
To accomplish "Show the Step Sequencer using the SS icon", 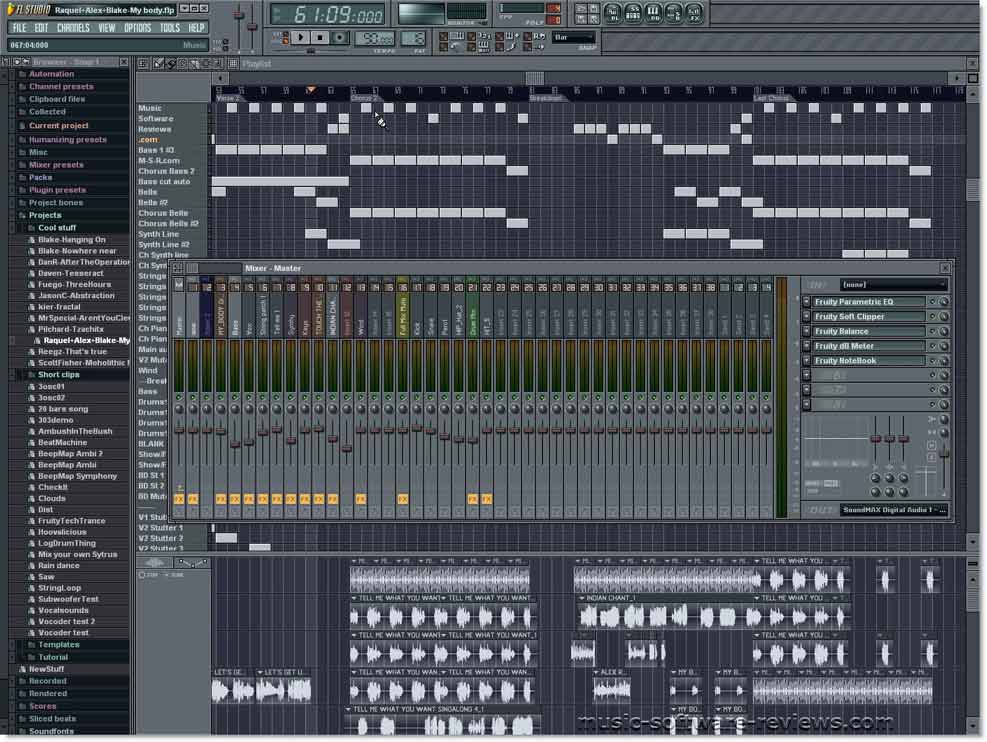I will [x=633, y=12].
